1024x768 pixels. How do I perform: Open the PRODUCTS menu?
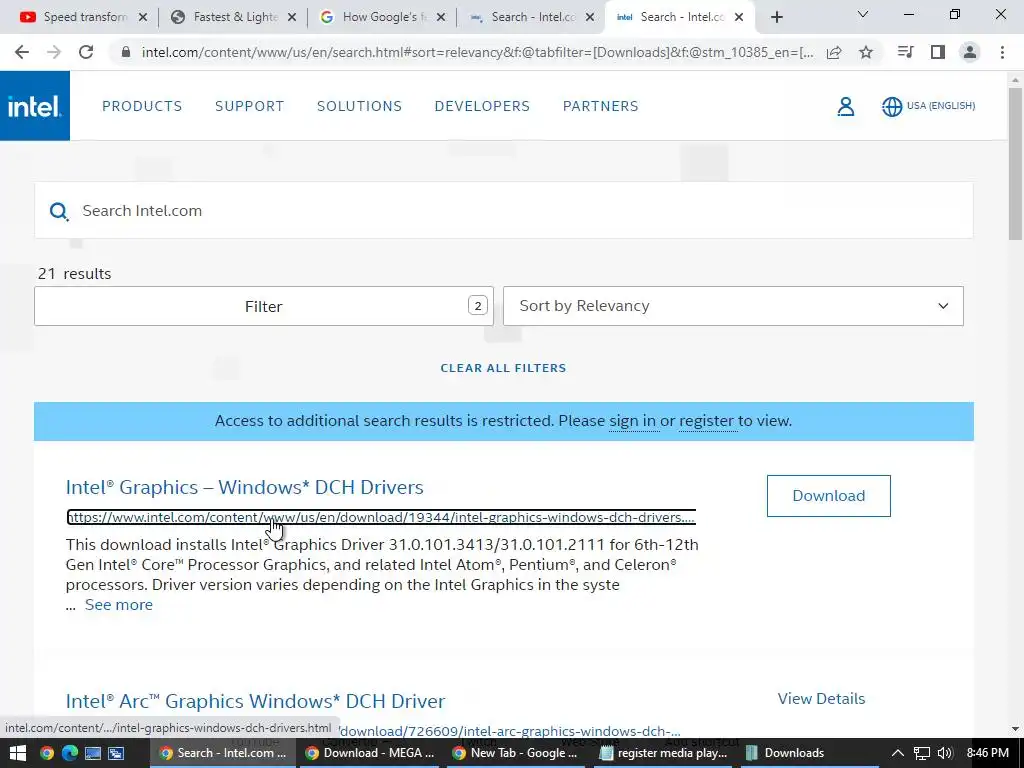coord(142,106)
